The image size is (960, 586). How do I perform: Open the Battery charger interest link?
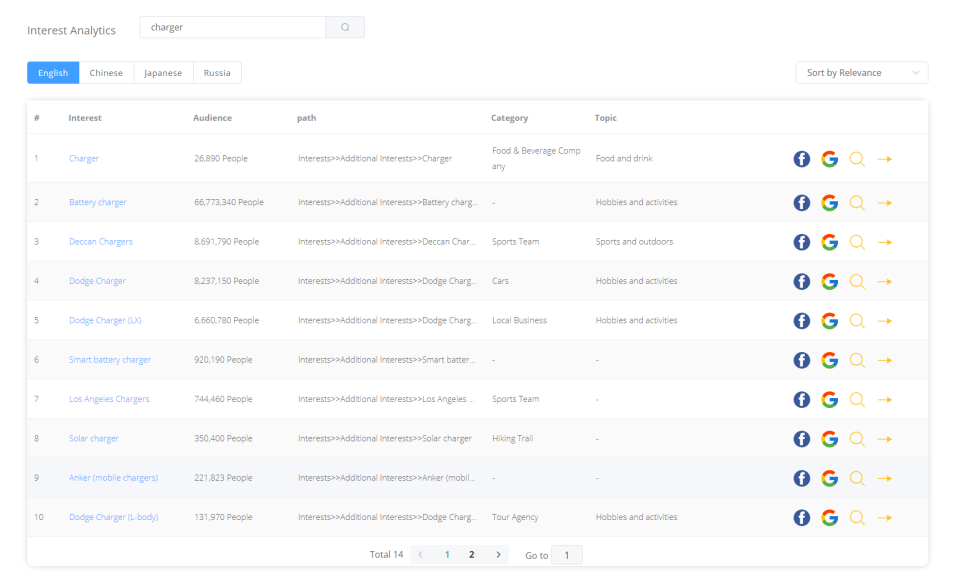click(98, 202)
